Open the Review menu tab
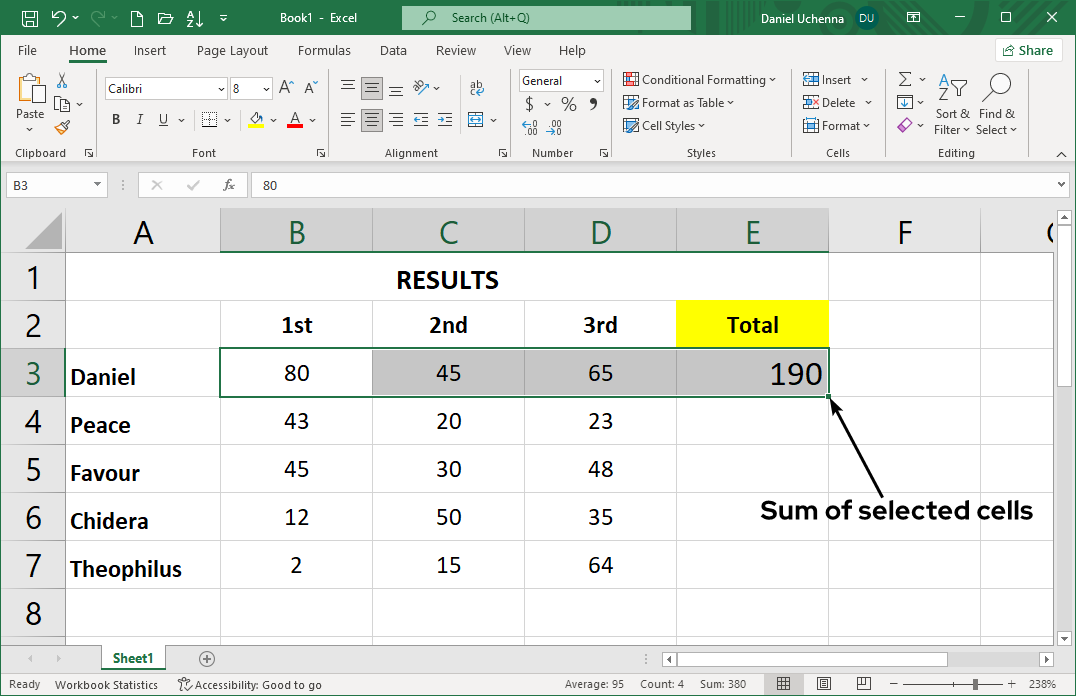 coord(455,50)
